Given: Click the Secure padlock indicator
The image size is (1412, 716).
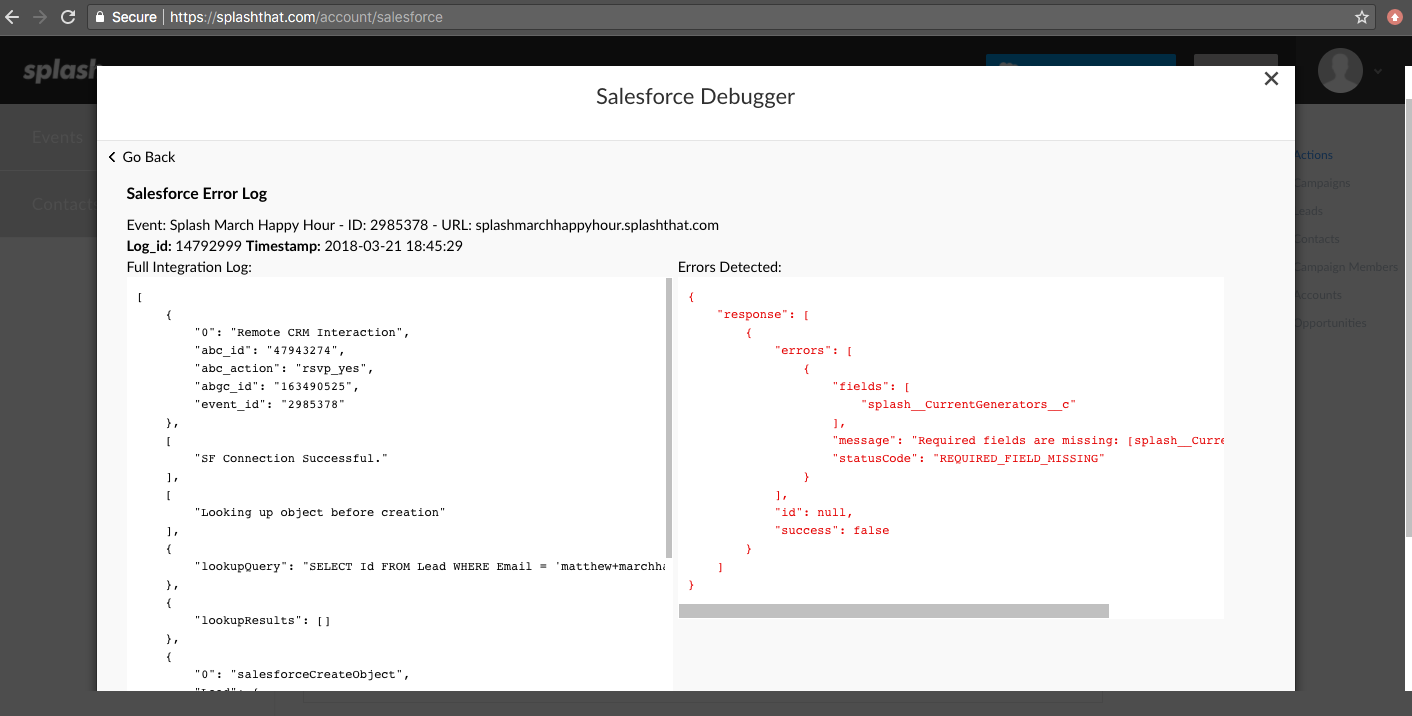Looking at the screenshot, I should point(126,17).
